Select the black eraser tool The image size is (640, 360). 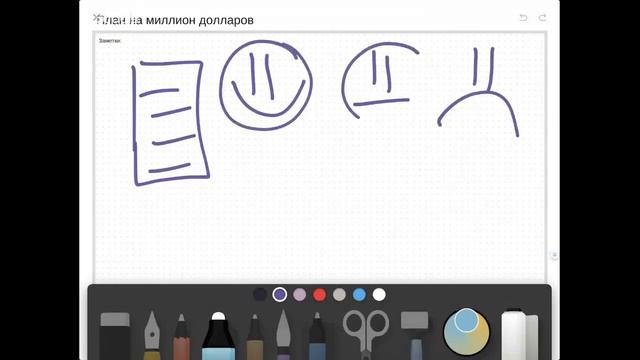point(115,336)
